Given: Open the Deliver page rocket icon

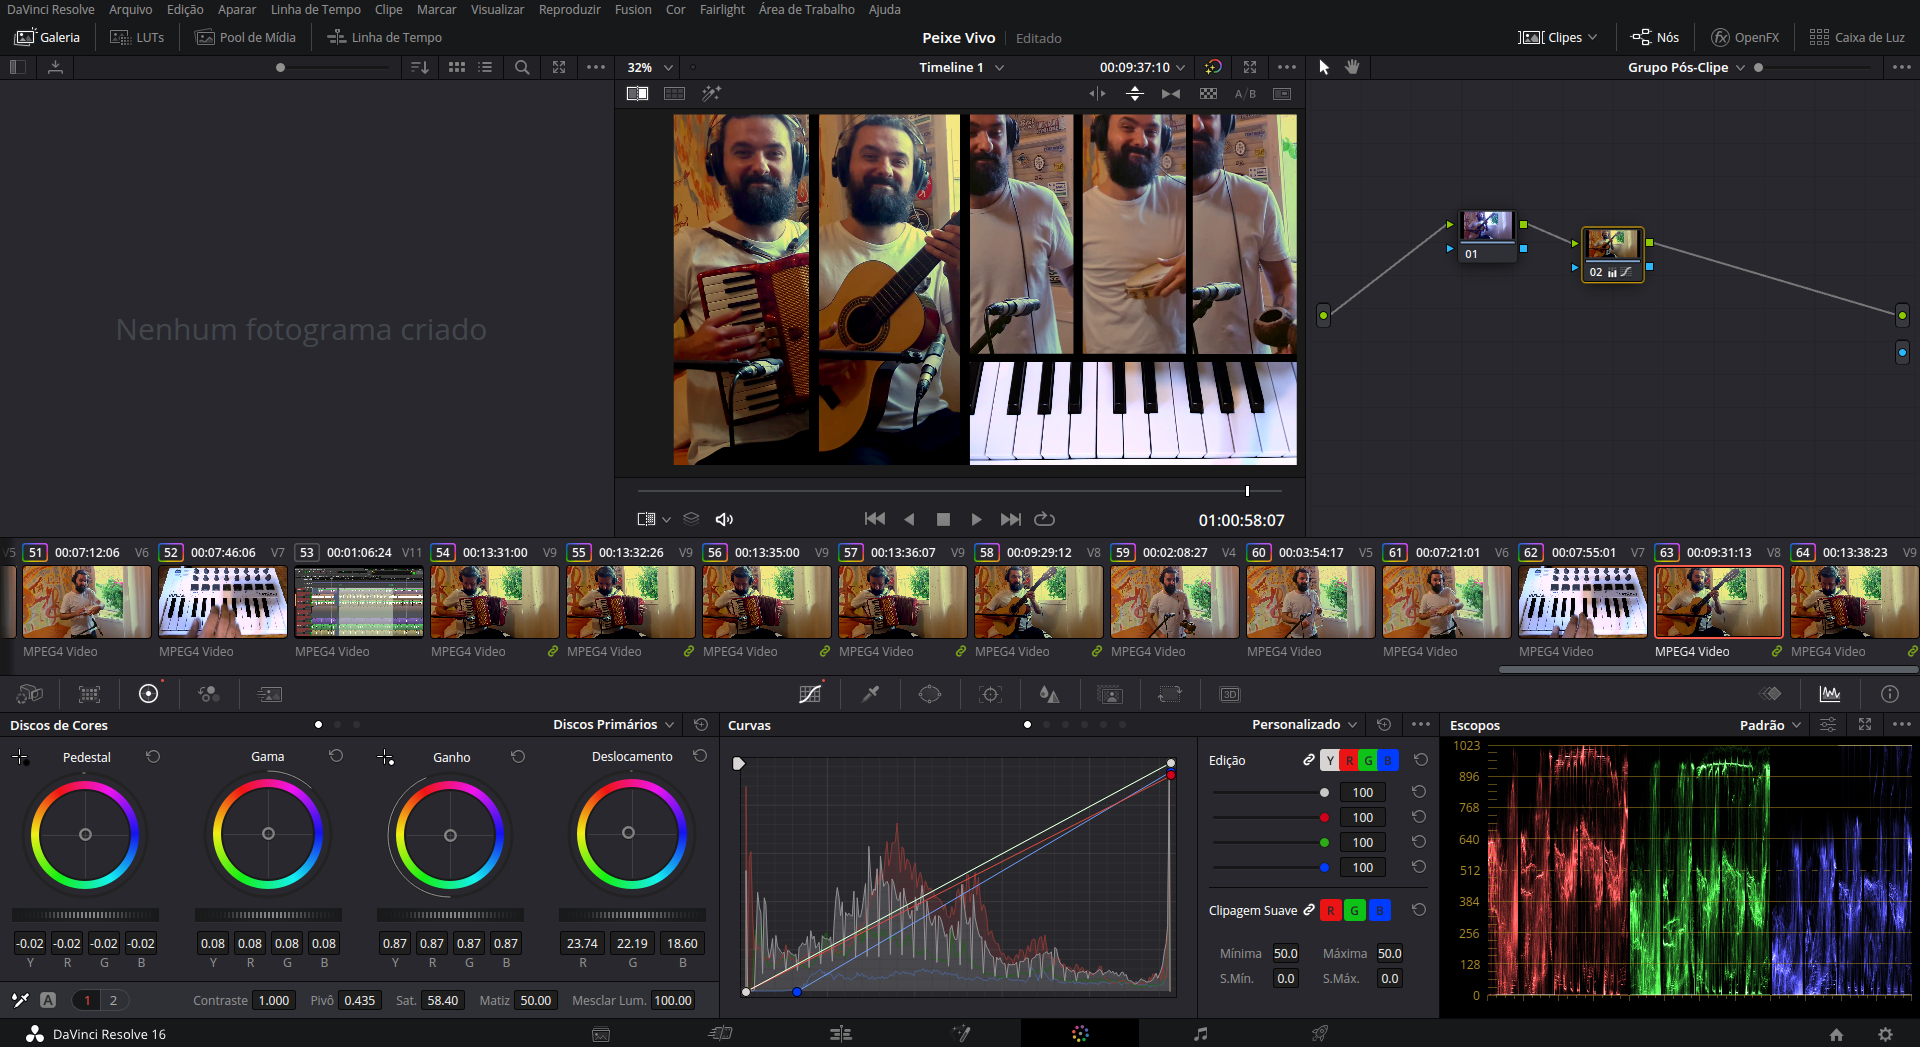Looking at the screenshot, I should [1320, 1033].
